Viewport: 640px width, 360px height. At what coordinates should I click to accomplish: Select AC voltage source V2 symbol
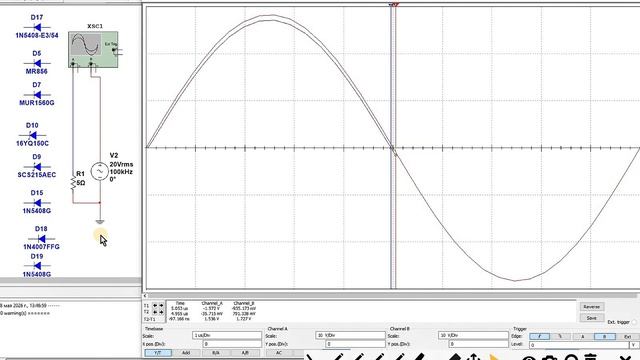tap(99, 171)
